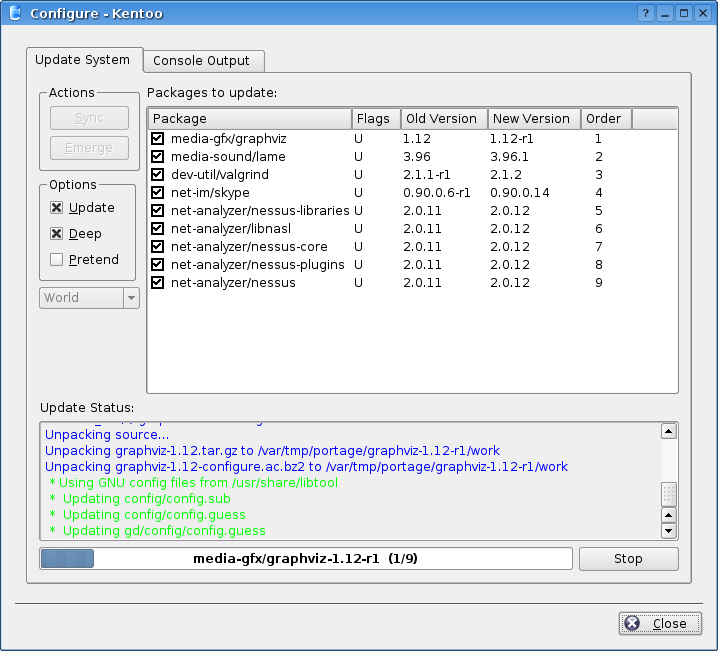
Task: Select the net-analyzer/libnasl package name
Action: tap(231, 228)
